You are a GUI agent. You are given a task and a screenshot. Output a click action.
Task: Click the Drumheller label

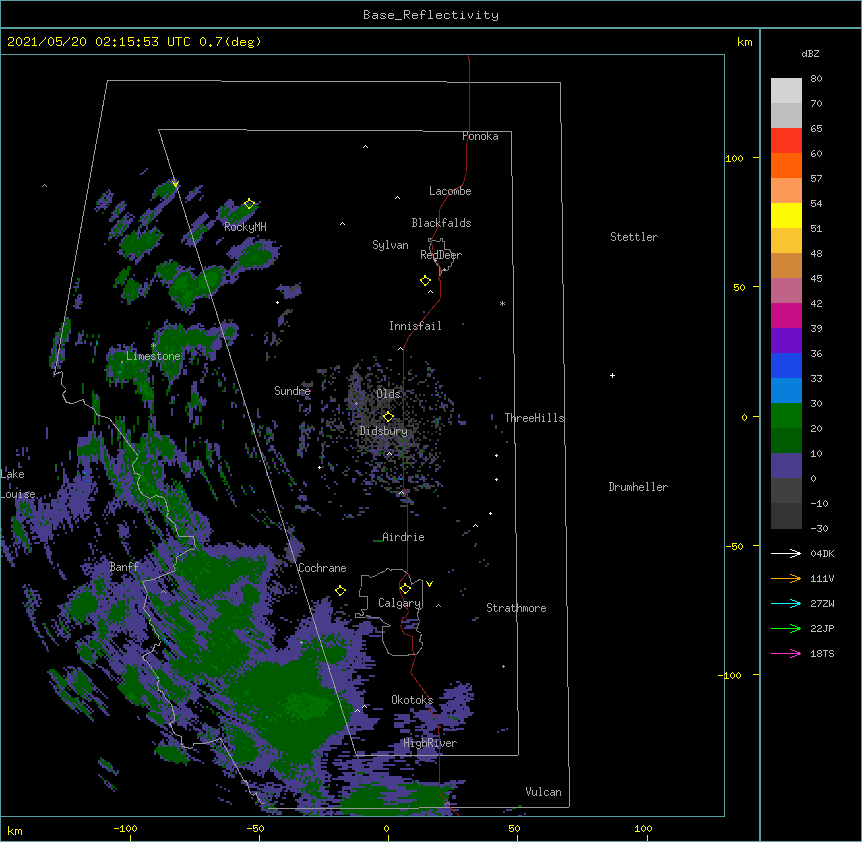(x=638, y=487)
